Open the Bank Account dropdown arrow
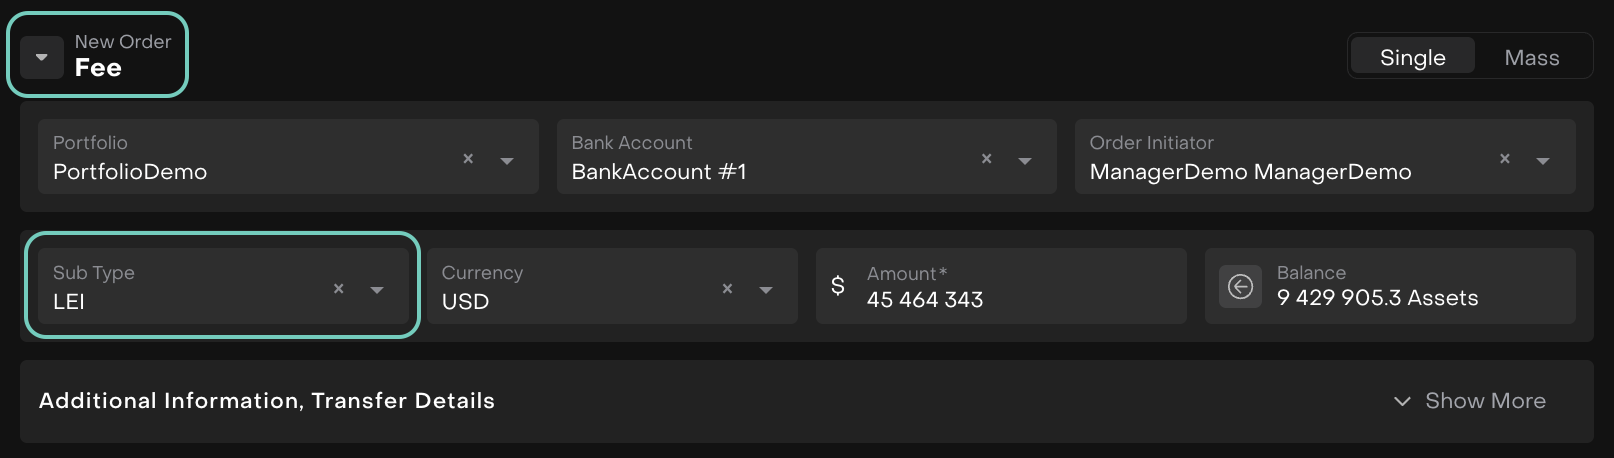The width and height of the screenshot is (1614, 458). 1025,160
